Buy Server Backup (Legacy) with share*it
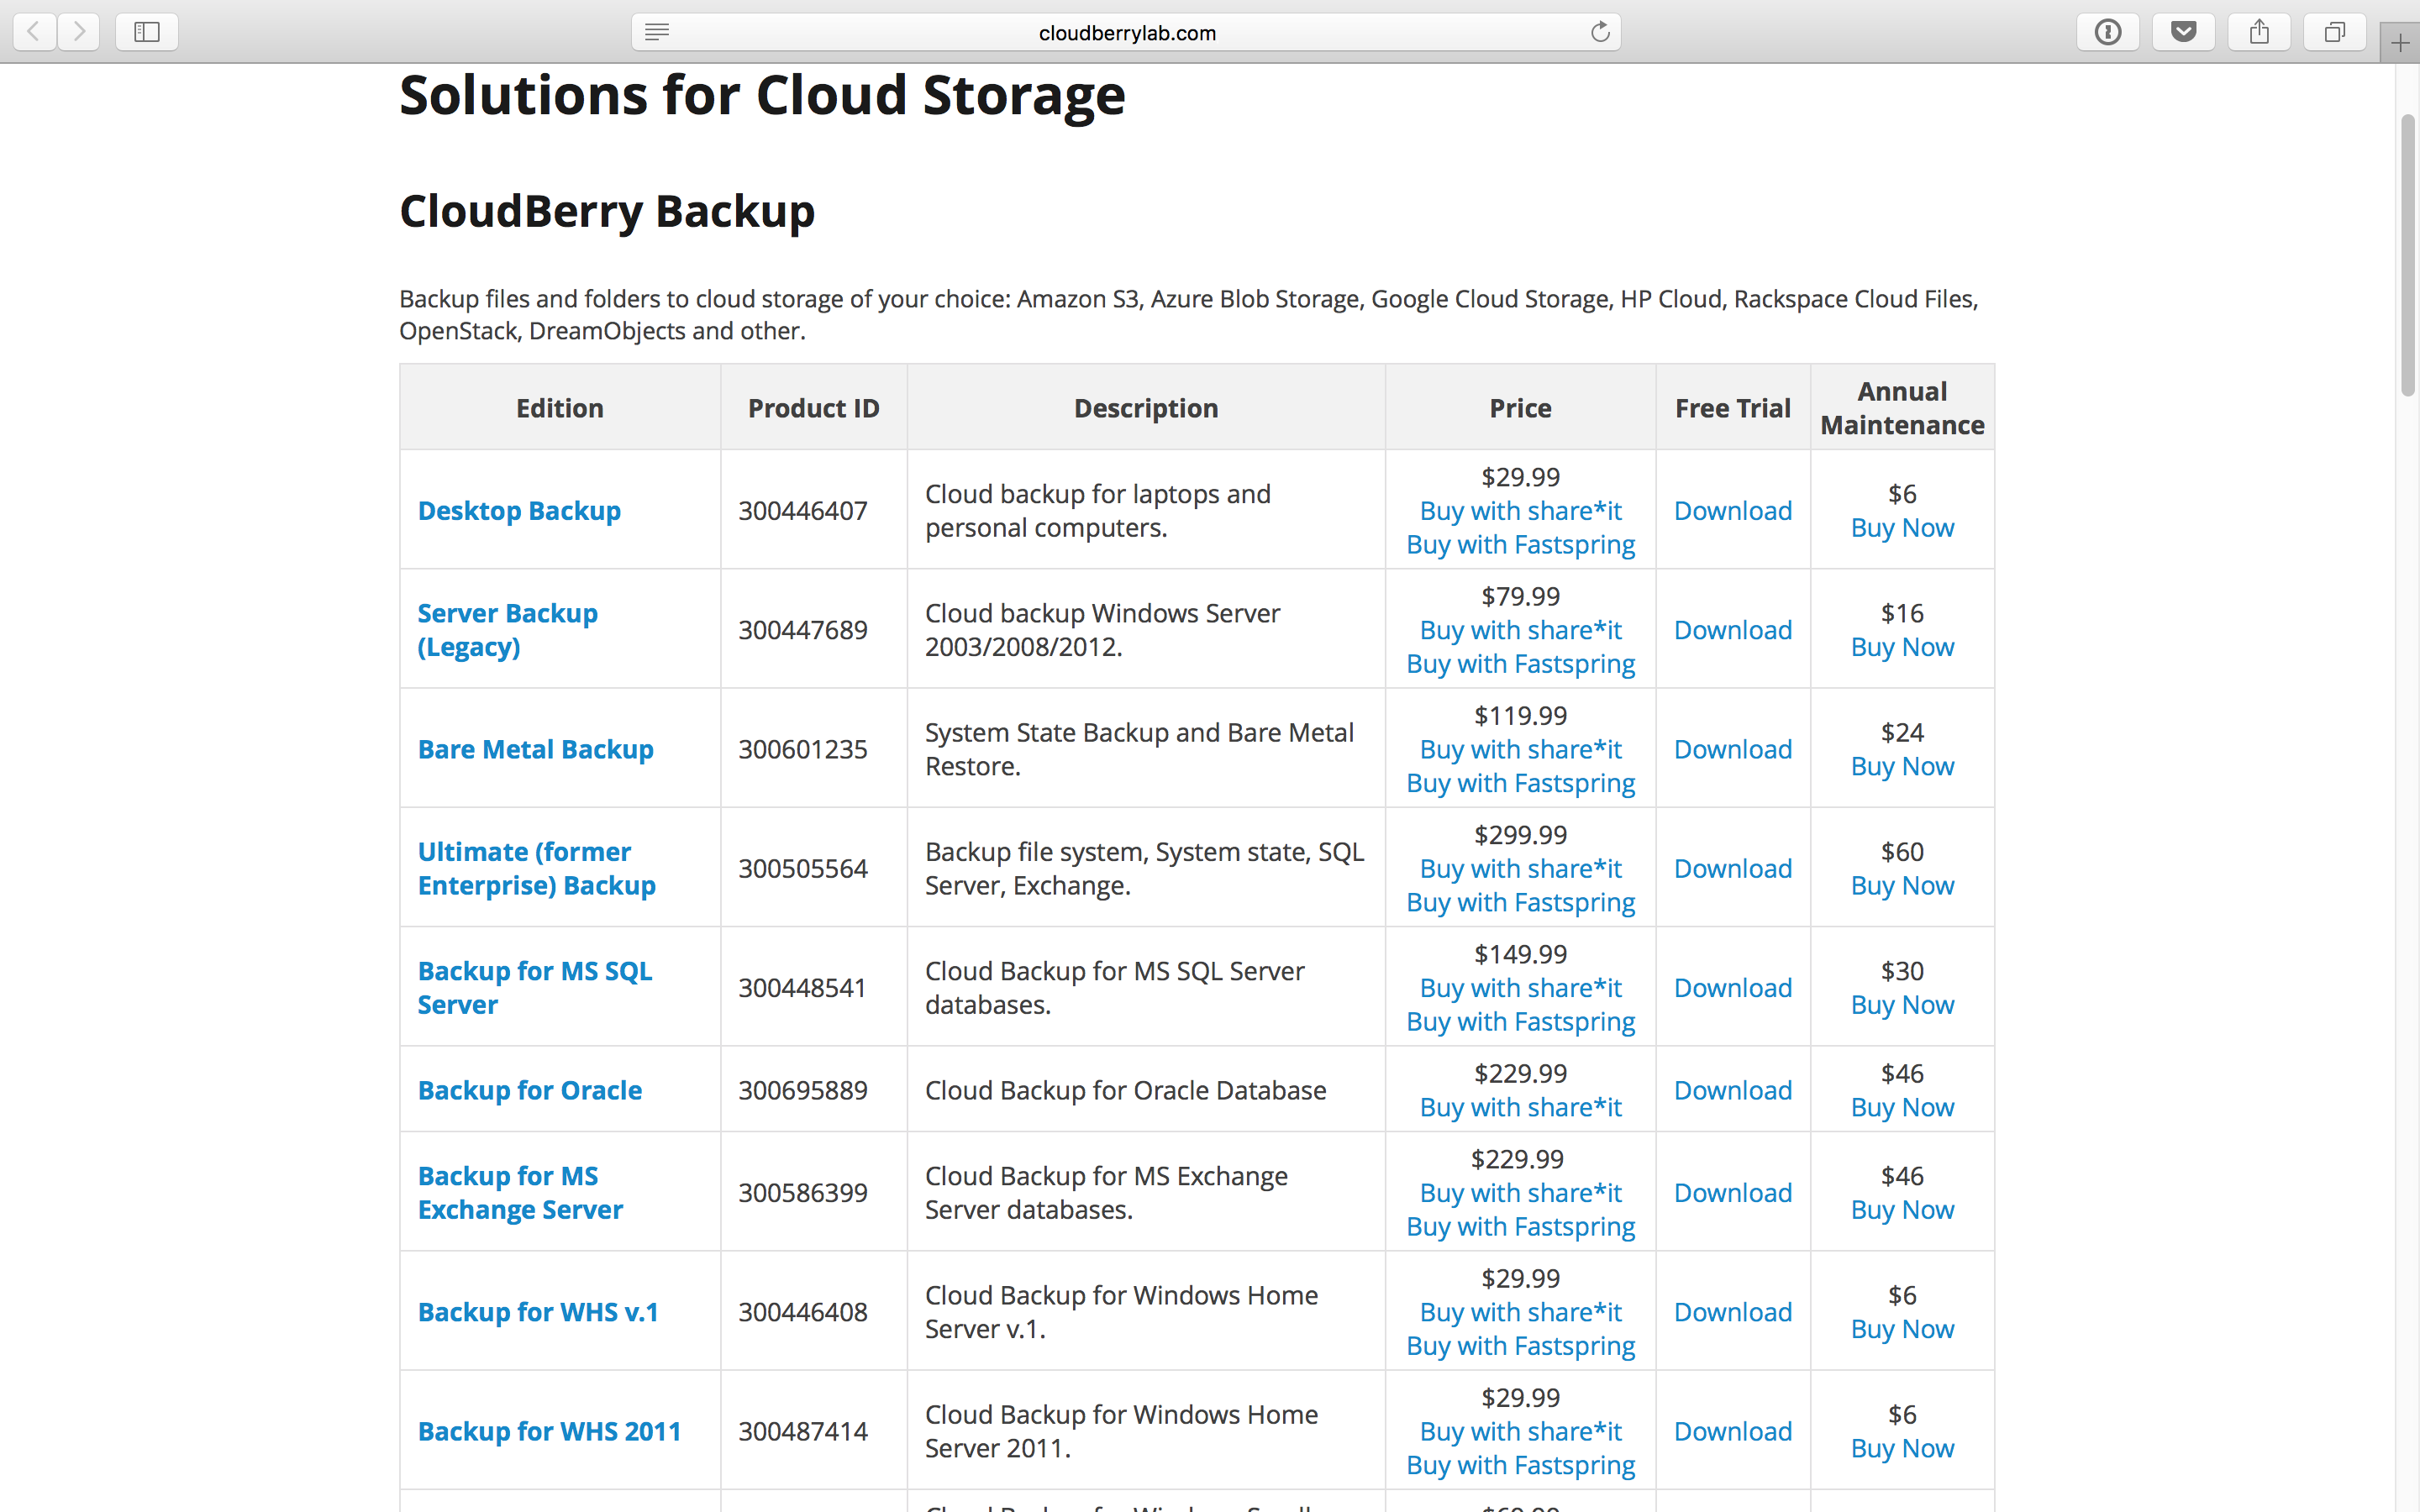 [x=1520, y=630]
